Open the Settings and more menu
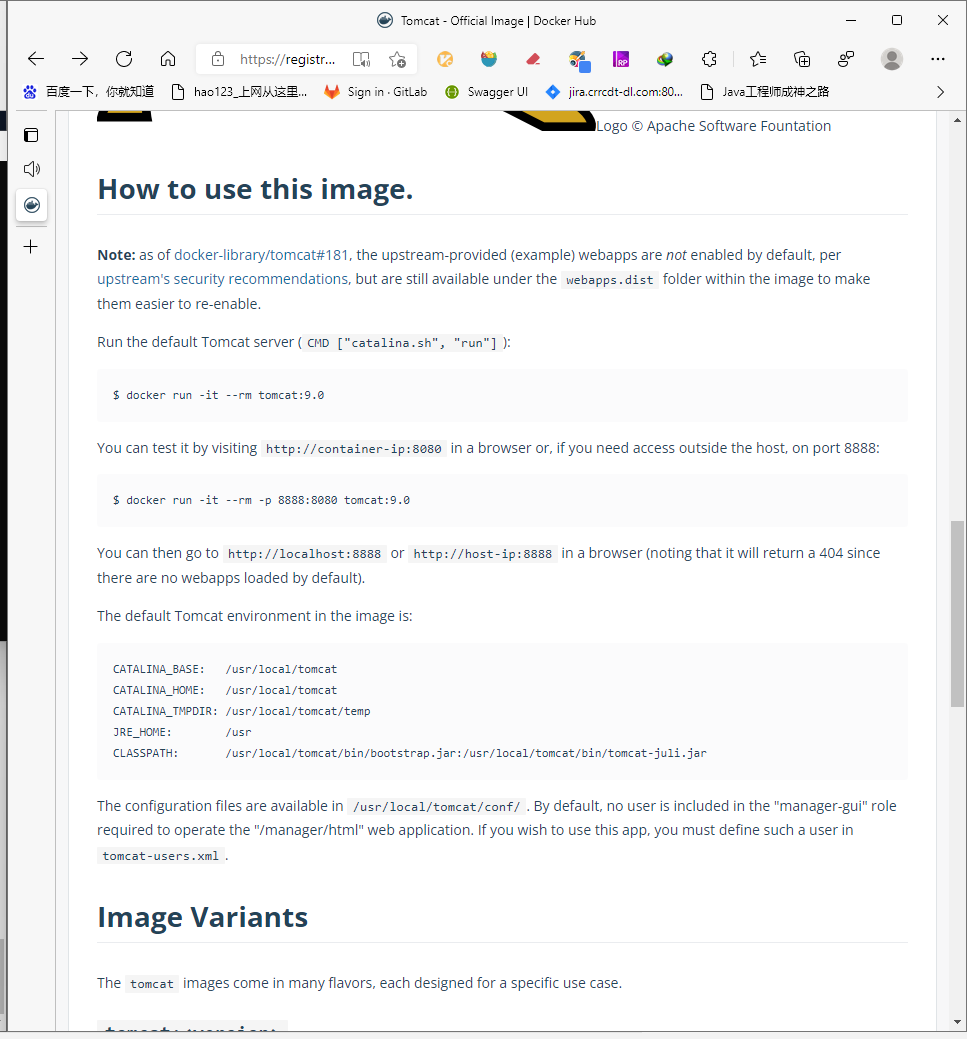 pyautogui.click(x=937, y=60)
